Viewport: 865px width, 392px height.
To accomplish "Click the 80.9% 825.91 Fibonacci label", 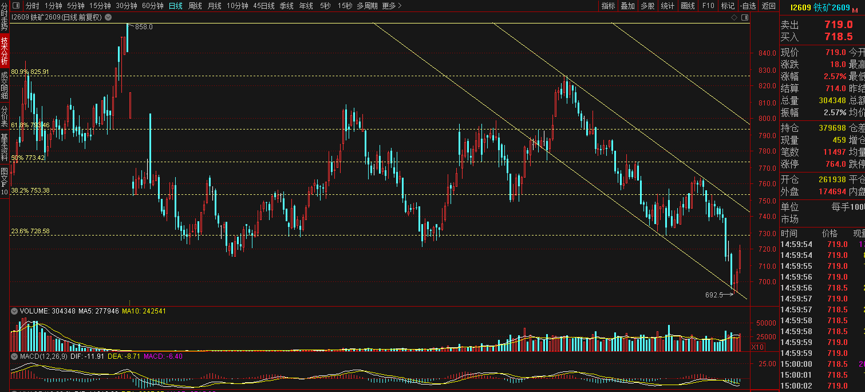I will pyautogui.click(x=30, y=72).
